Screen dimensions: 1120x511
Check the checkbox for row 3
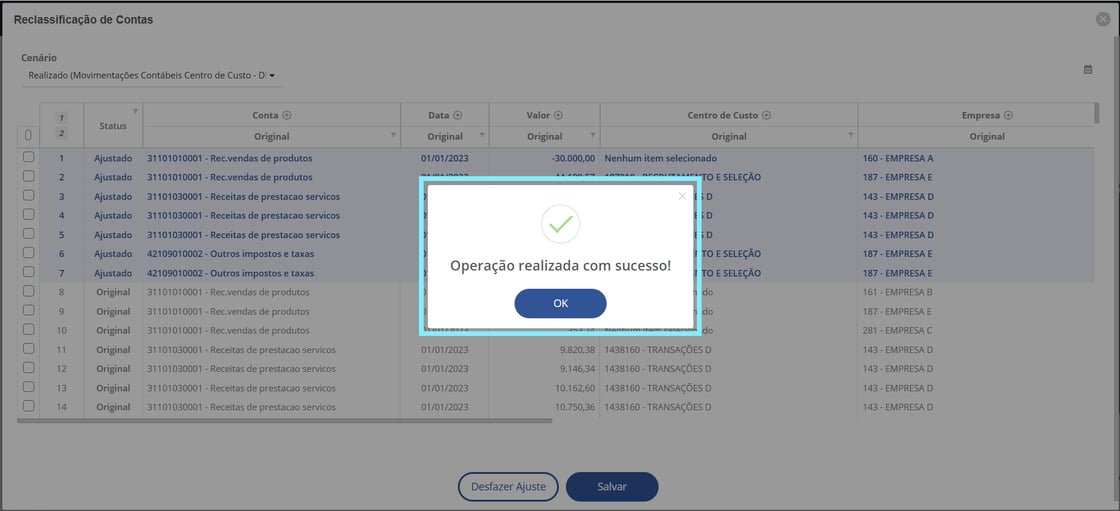click(x=29, y=196)
